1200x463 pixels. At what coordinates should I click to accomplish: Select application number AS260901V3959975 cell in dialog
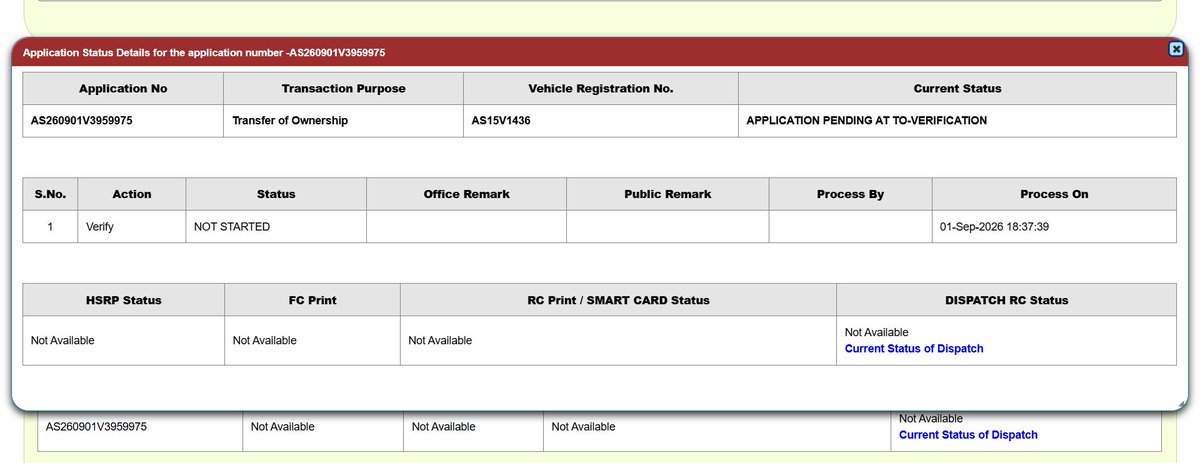point(123,121)
